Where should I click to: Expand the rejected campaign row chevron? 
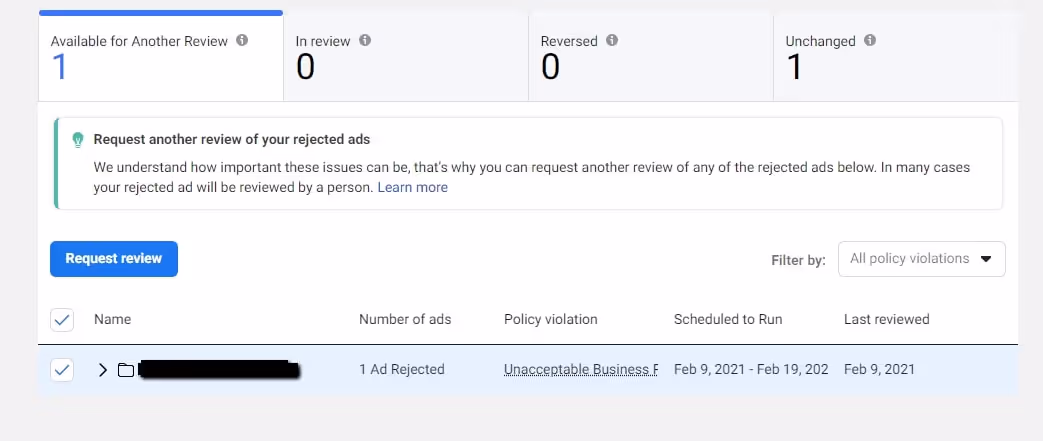tap(102, 370)
